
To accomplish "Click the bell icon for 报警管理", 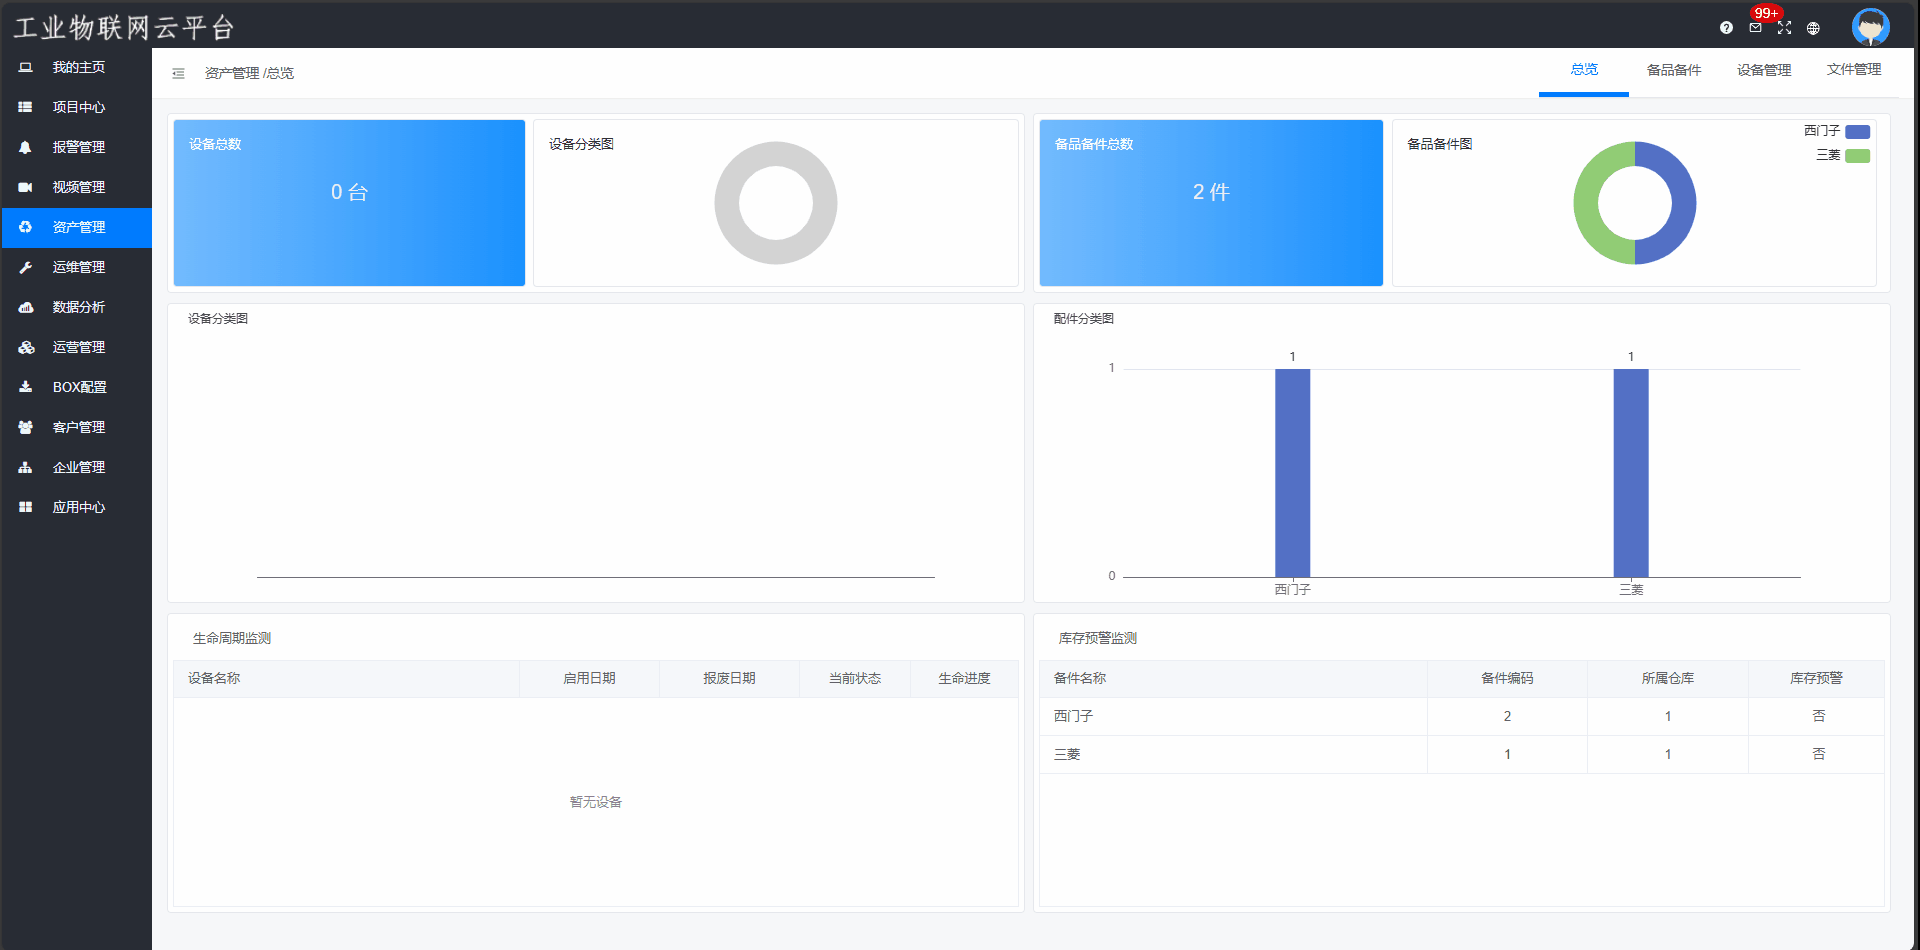I will pyautogui.click(x=26, y=147).
